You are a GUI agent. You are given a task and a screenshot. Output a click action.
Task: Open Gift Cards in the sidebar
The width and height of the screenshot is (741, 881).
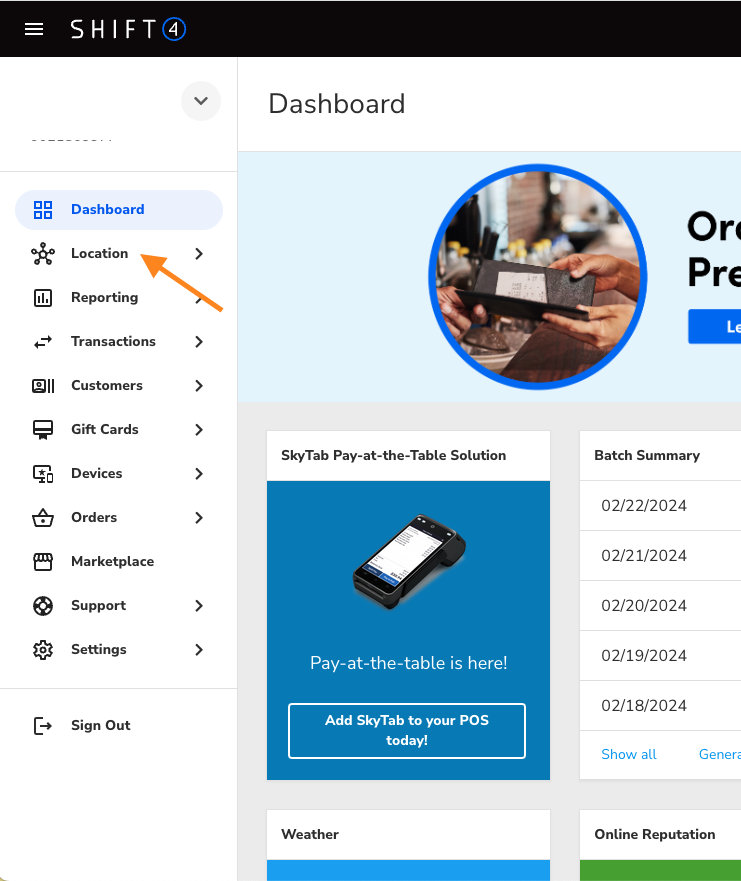click(x=104, y=429)
